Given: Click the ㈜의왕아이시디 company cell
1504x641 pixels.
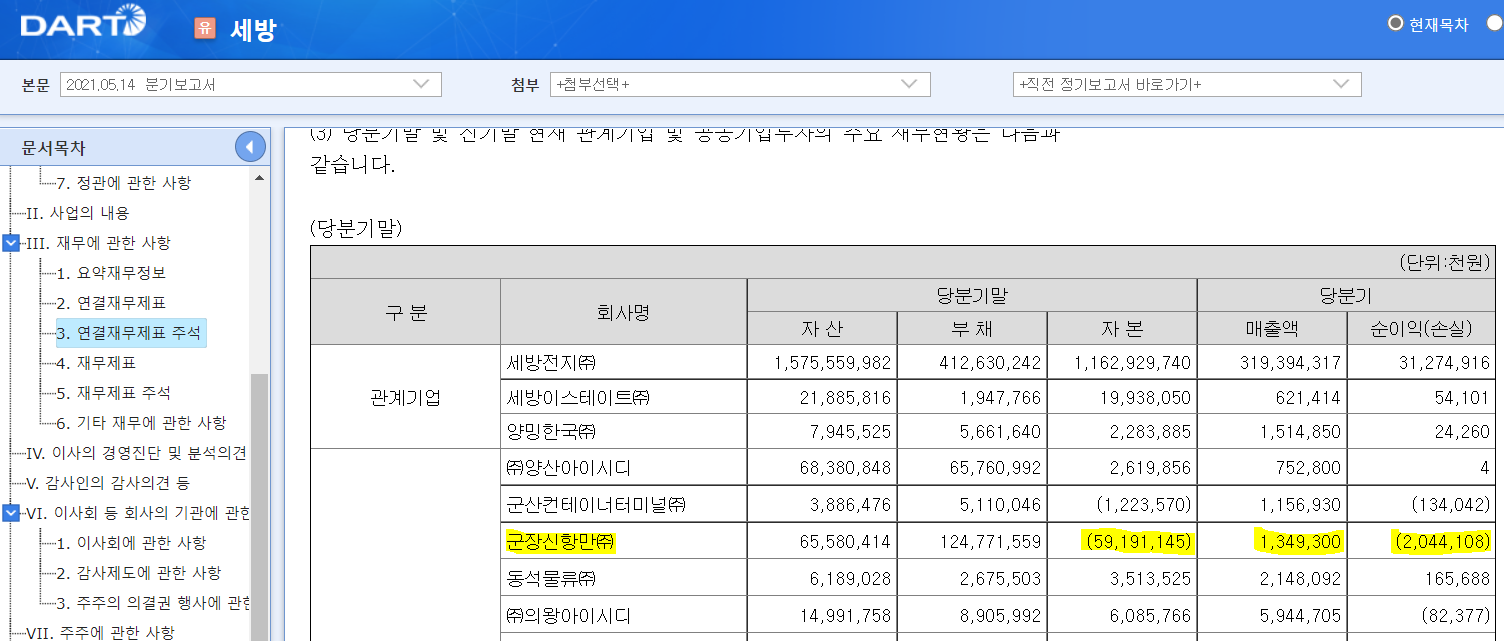Looking at the screenshot, I should click(623, 615).
